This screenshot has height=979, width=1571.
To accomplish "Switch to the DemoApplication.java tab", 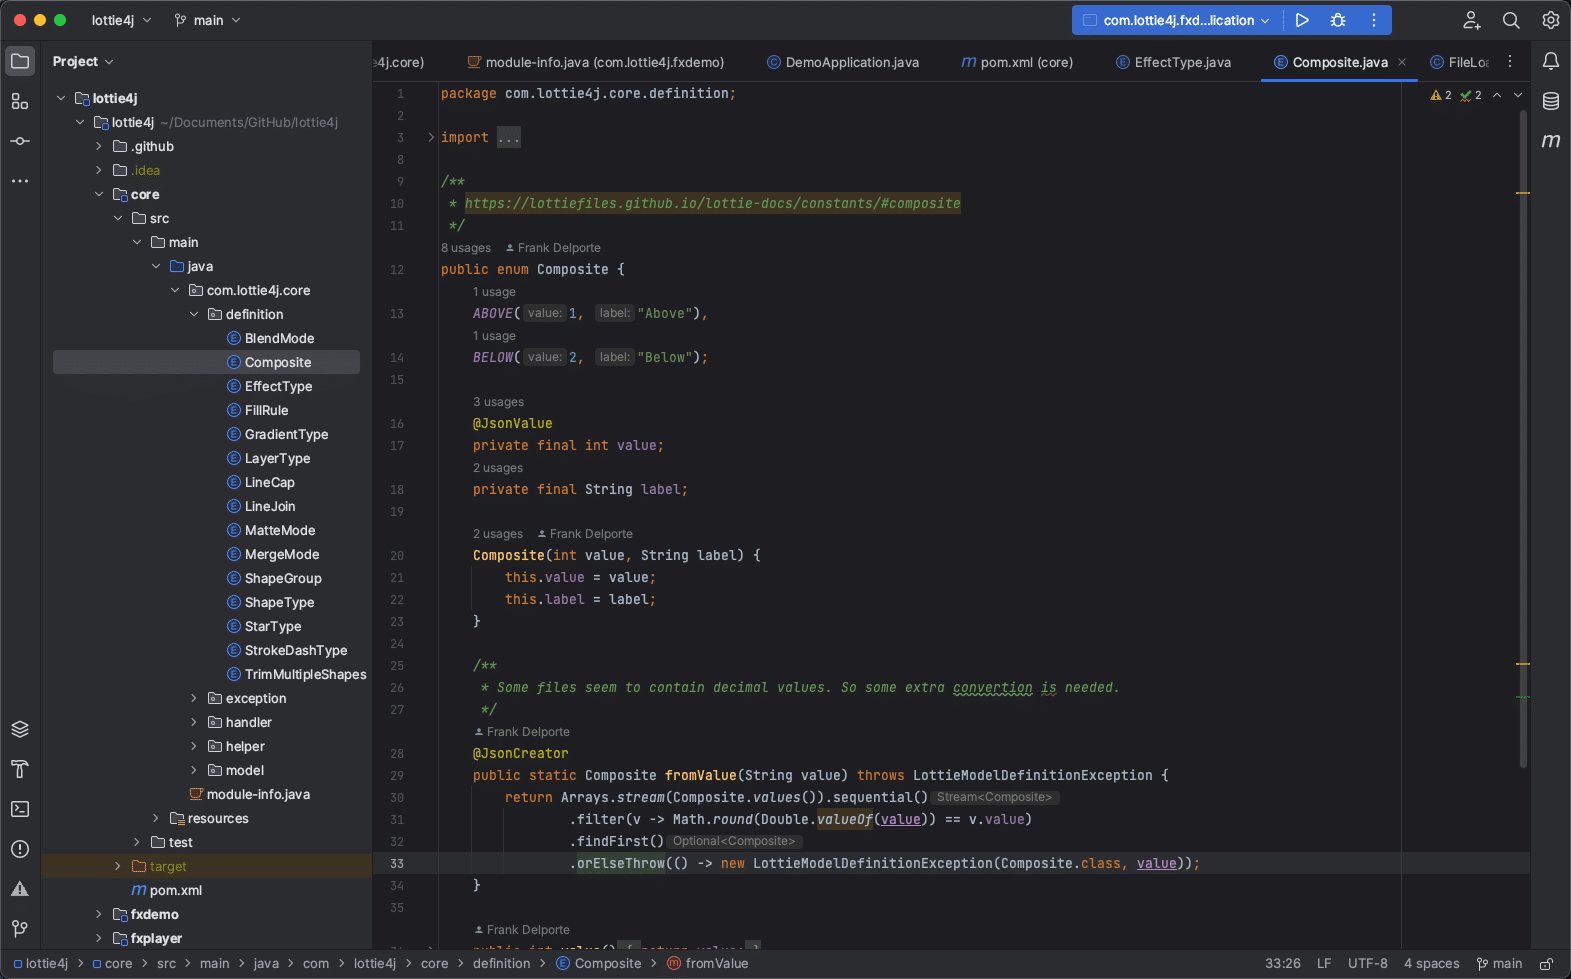I will coord(843,62).
